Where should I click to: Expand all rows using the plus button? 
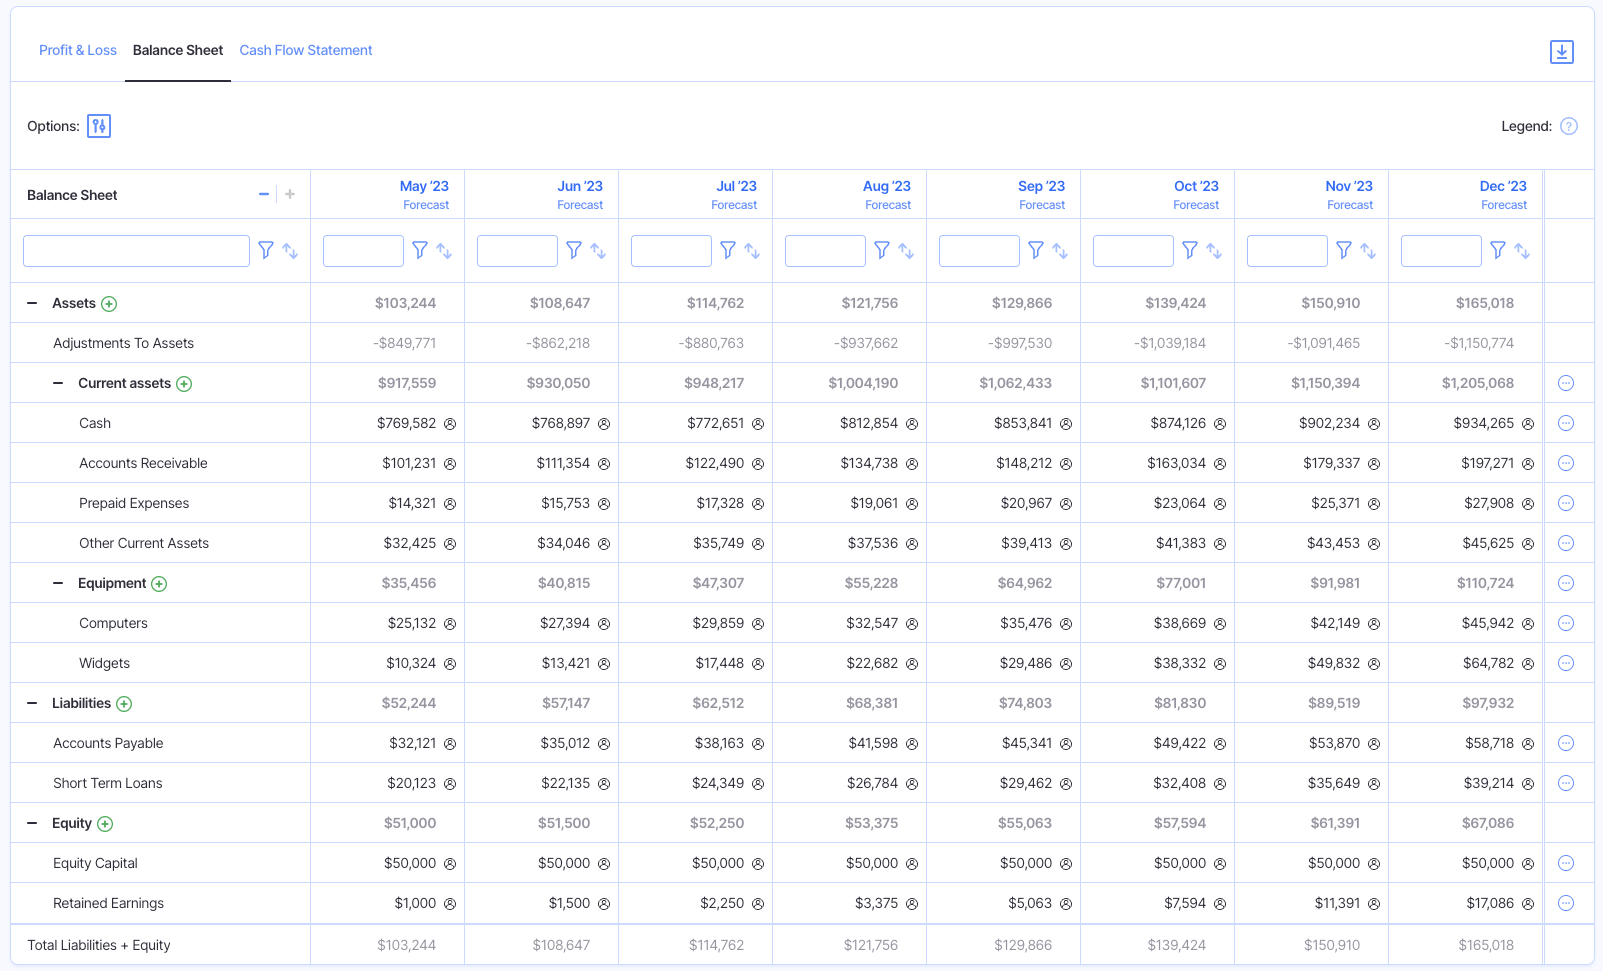289,193
